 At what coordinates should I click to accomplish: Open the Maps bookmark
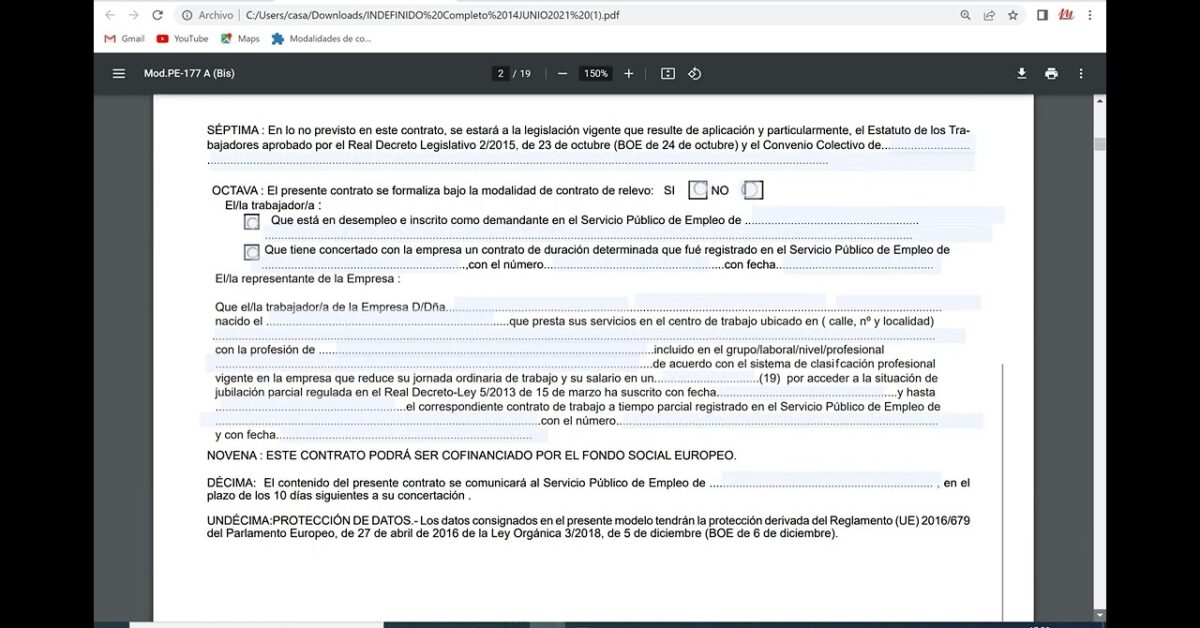click(240, 39)
